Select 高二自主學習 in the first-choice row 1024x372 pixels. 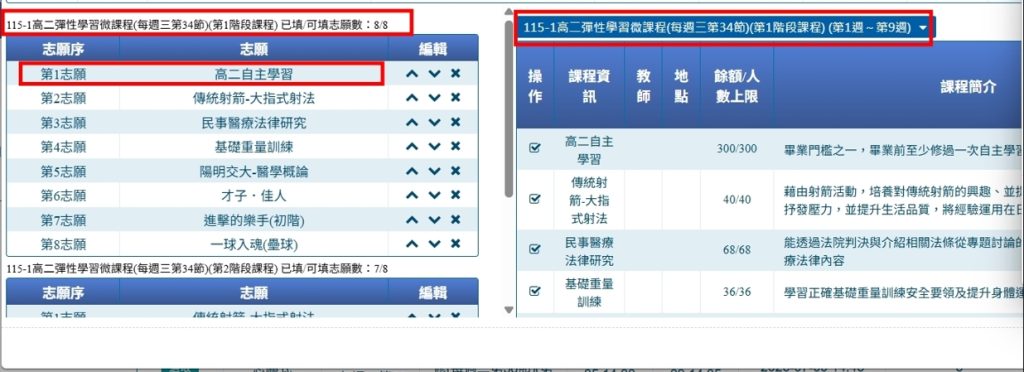pos(253,74)
